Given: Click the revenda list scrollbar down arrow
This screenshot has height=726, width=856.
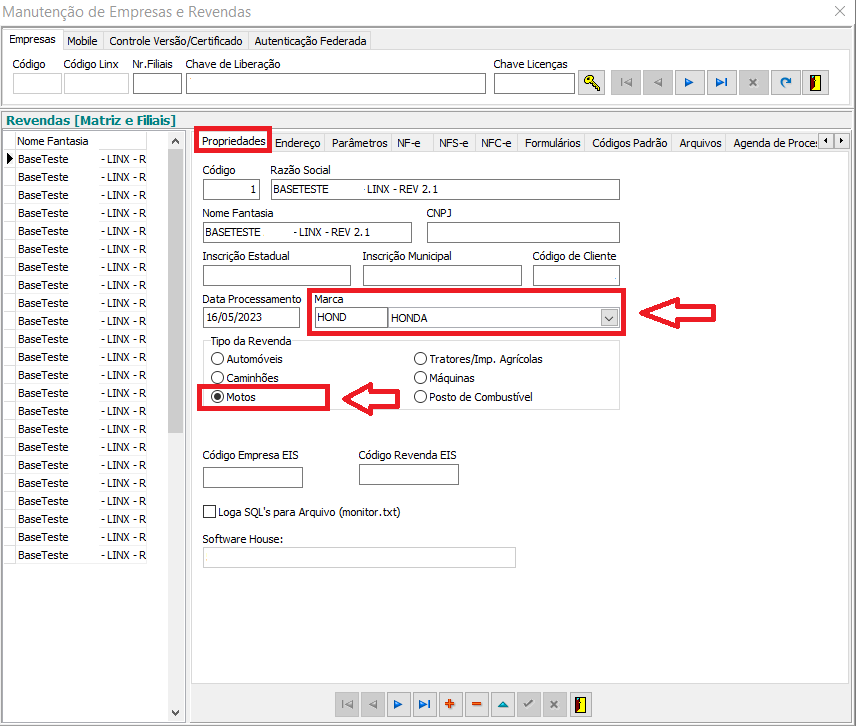Looking at the screenshot, I should [175, 712].
